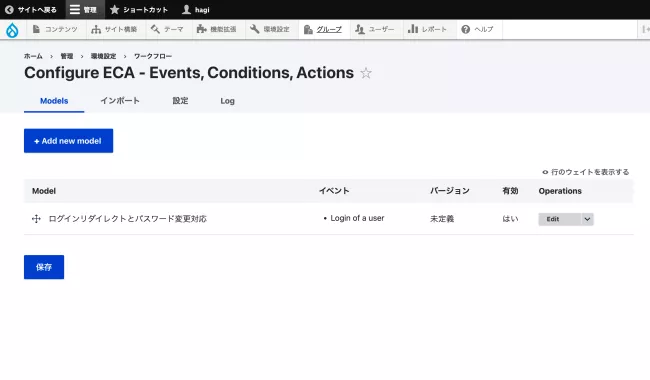Add page to shortcuts with star icon
Viewport: 650px width, 380px height.
[366, 73]
